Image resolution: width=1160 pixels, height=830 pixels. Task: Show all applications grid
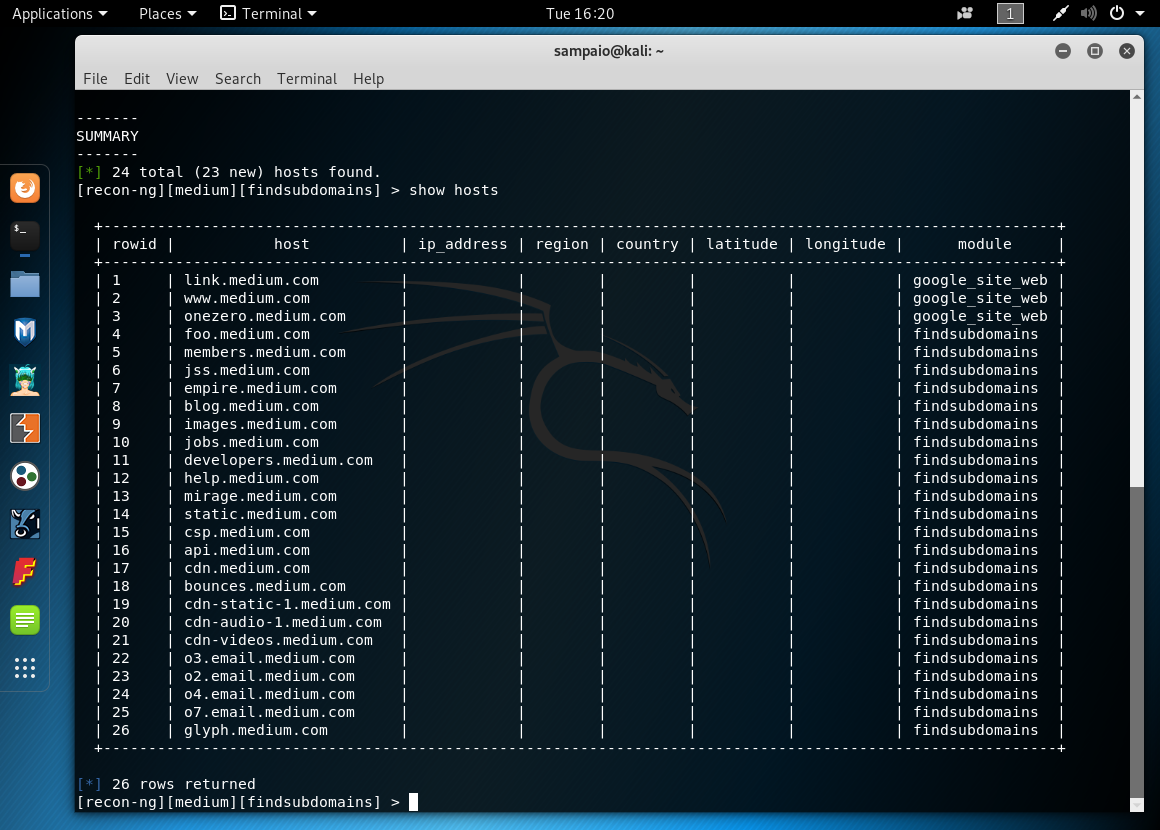pos(25,668)
